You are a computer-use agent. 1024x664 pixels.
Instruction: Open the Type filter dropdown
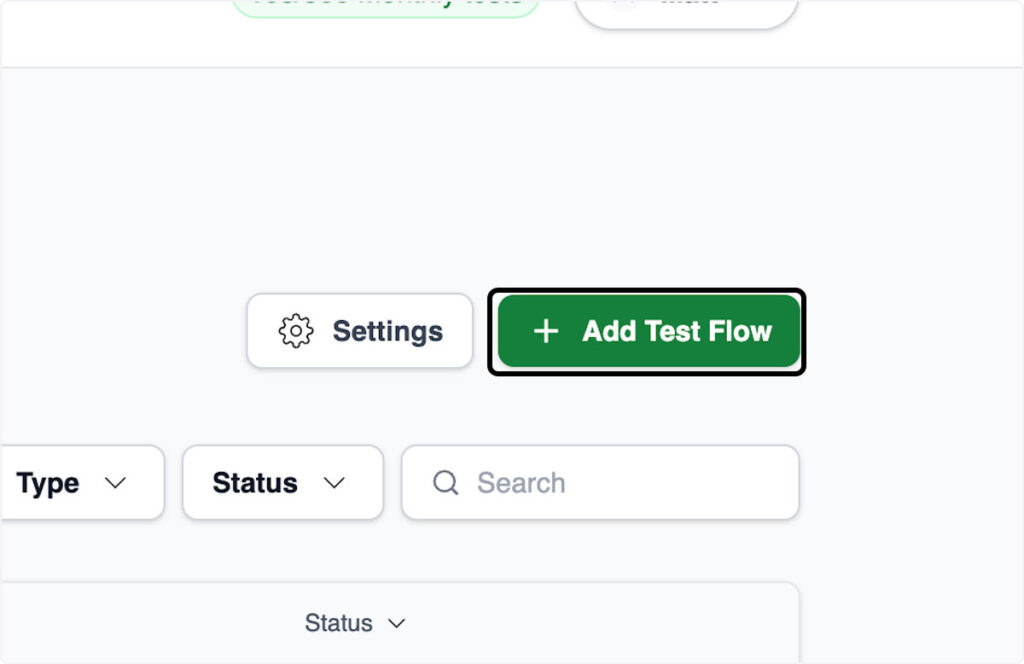(80, 483)
